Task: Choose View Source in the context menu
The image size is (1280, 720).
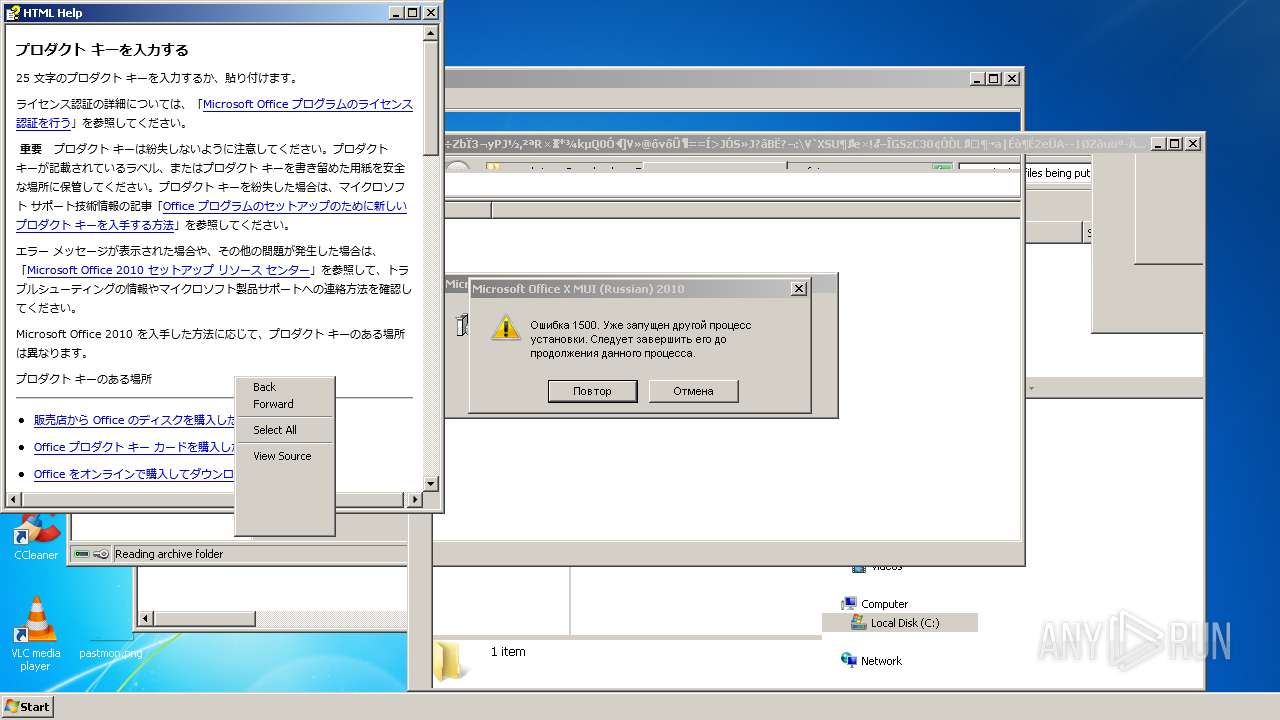Action: pos(282,456)
